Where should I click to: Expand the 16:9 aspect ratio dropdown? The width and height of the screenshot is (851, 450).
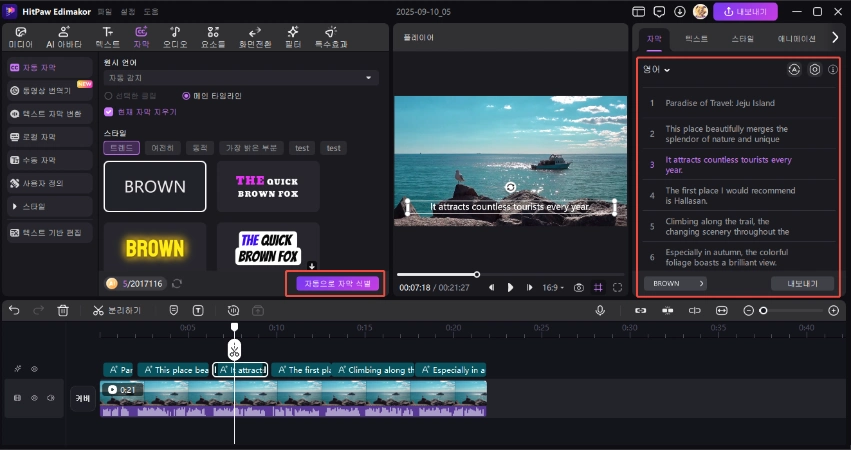coord(552,287)
